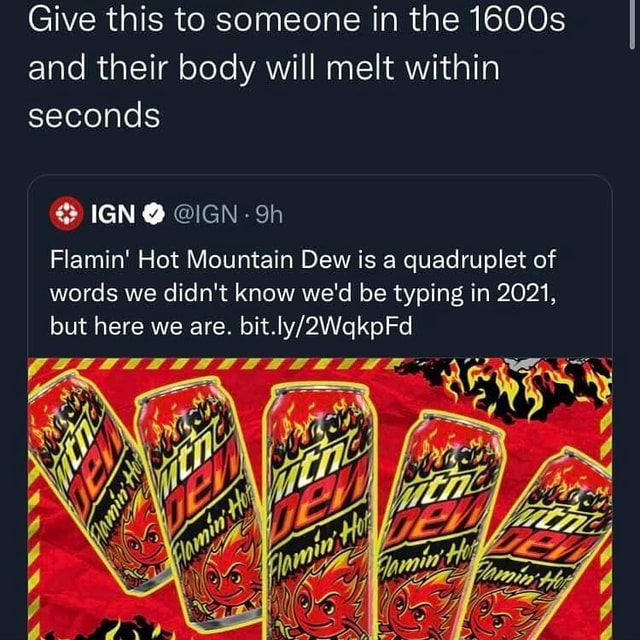Image resolution: width=640 pixels, height=640 pixels.
Task: Follow the bit.ly/2WqkpFd link
Action: click(326, 326)
